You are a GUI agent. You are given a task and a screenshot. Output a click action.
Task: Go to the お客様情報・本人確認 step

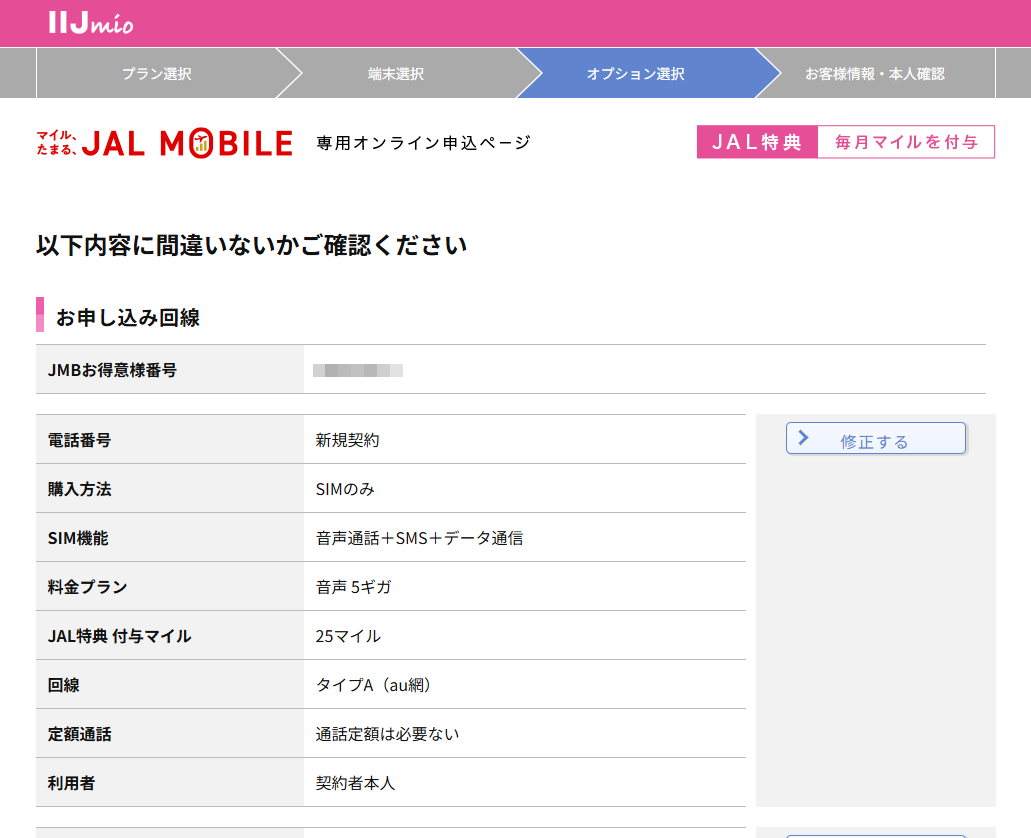point(877,72)
